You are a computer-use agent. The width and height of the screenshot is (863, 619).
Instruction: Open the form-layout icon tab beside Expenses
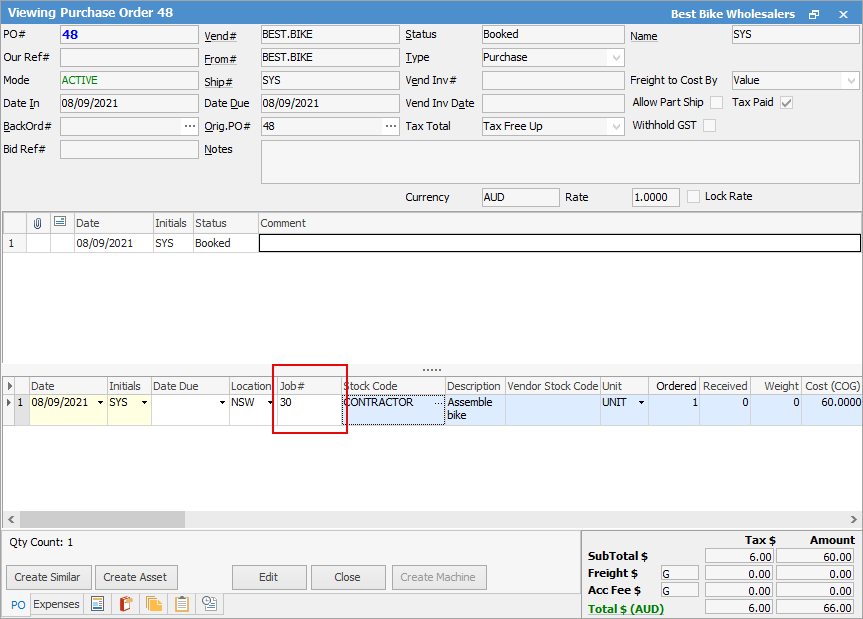[97, 604]
